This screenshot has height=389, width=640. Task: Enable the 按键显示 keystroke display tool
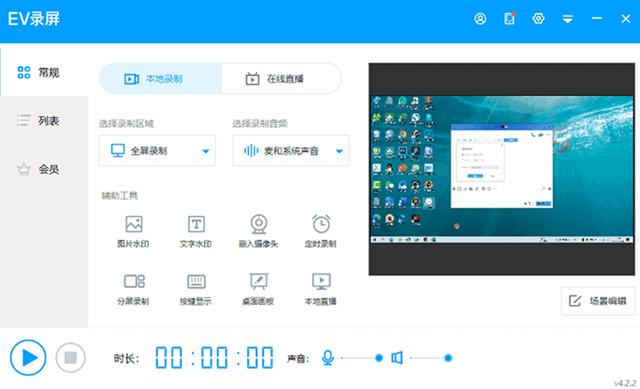click(x=196, y=289)
